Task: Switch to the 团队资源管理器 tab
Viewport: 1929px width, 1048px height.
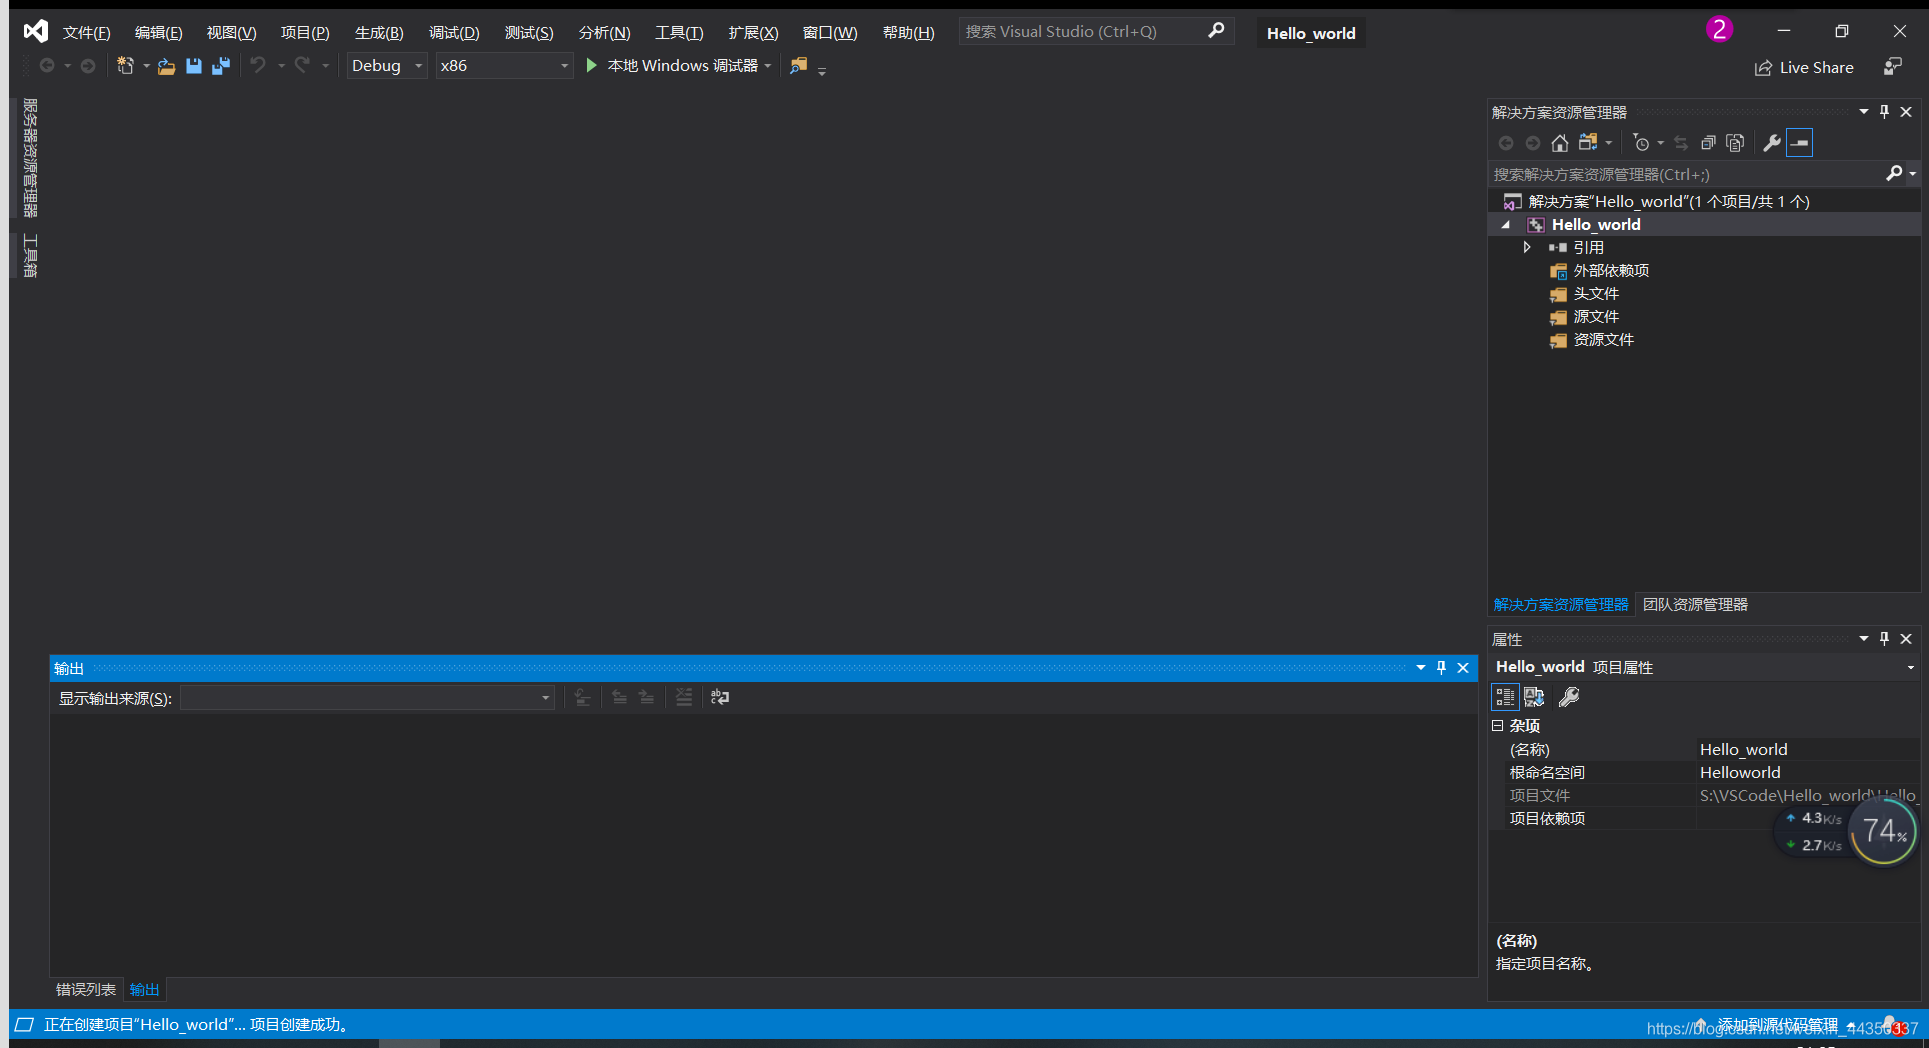Action: click(x=1695, y=604)
